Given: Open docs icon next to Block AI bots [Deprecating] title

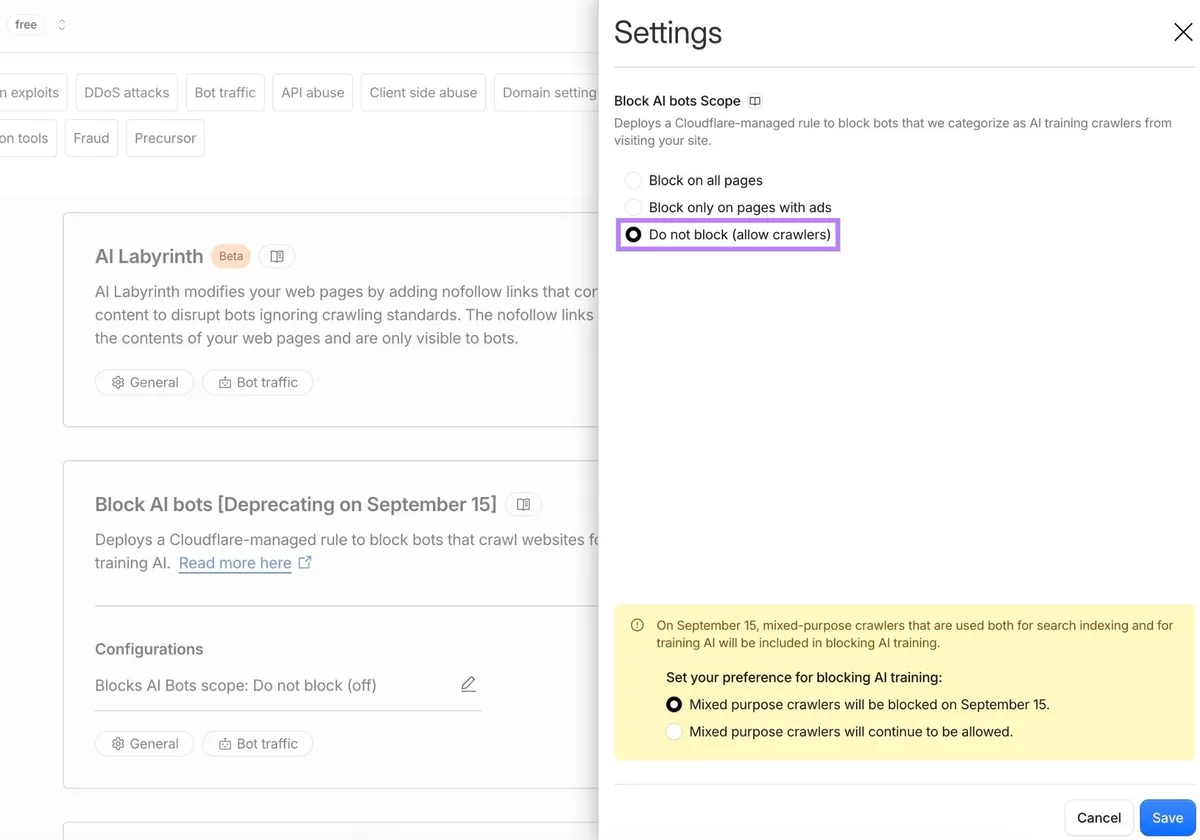Looking at the screenshot, I should pyautogui.click(x=523, y=504).
